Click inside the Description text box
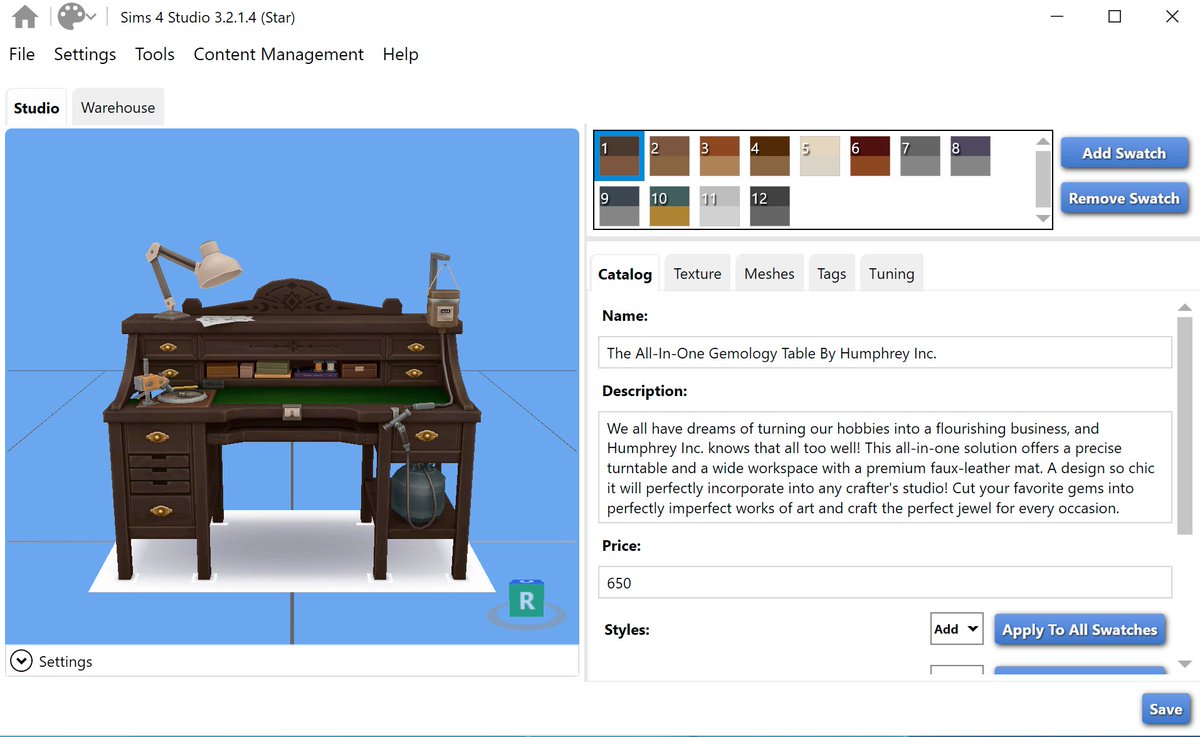This screenshot has height=737, width=1200. click(x=885, y=467)
